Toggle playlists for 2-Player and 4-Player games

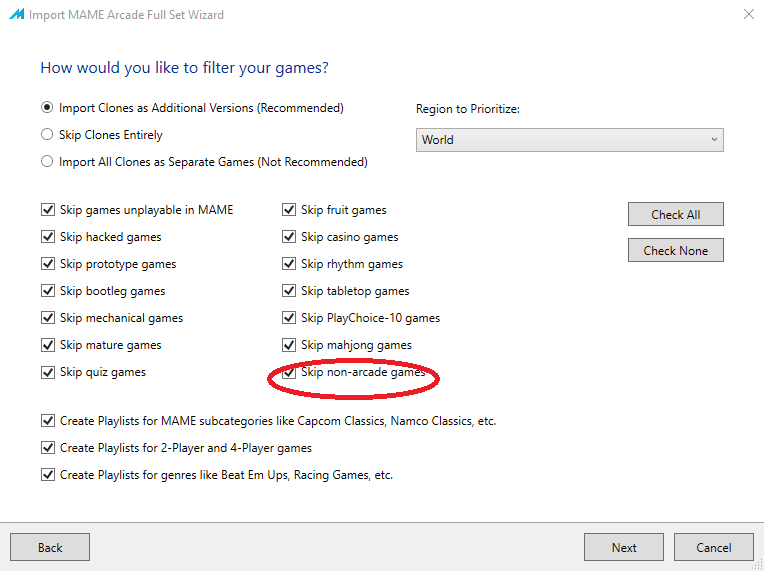(x=48, y=448)
